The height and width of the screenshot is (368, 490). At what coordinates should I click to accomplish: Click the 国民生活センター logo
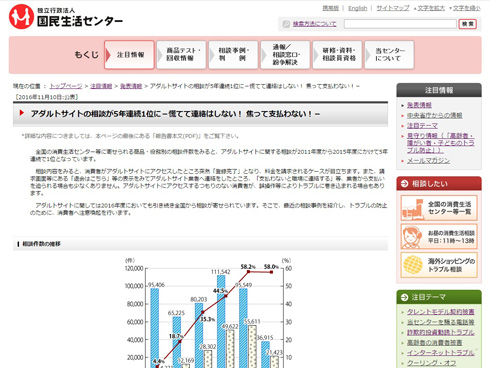point(66,17)
